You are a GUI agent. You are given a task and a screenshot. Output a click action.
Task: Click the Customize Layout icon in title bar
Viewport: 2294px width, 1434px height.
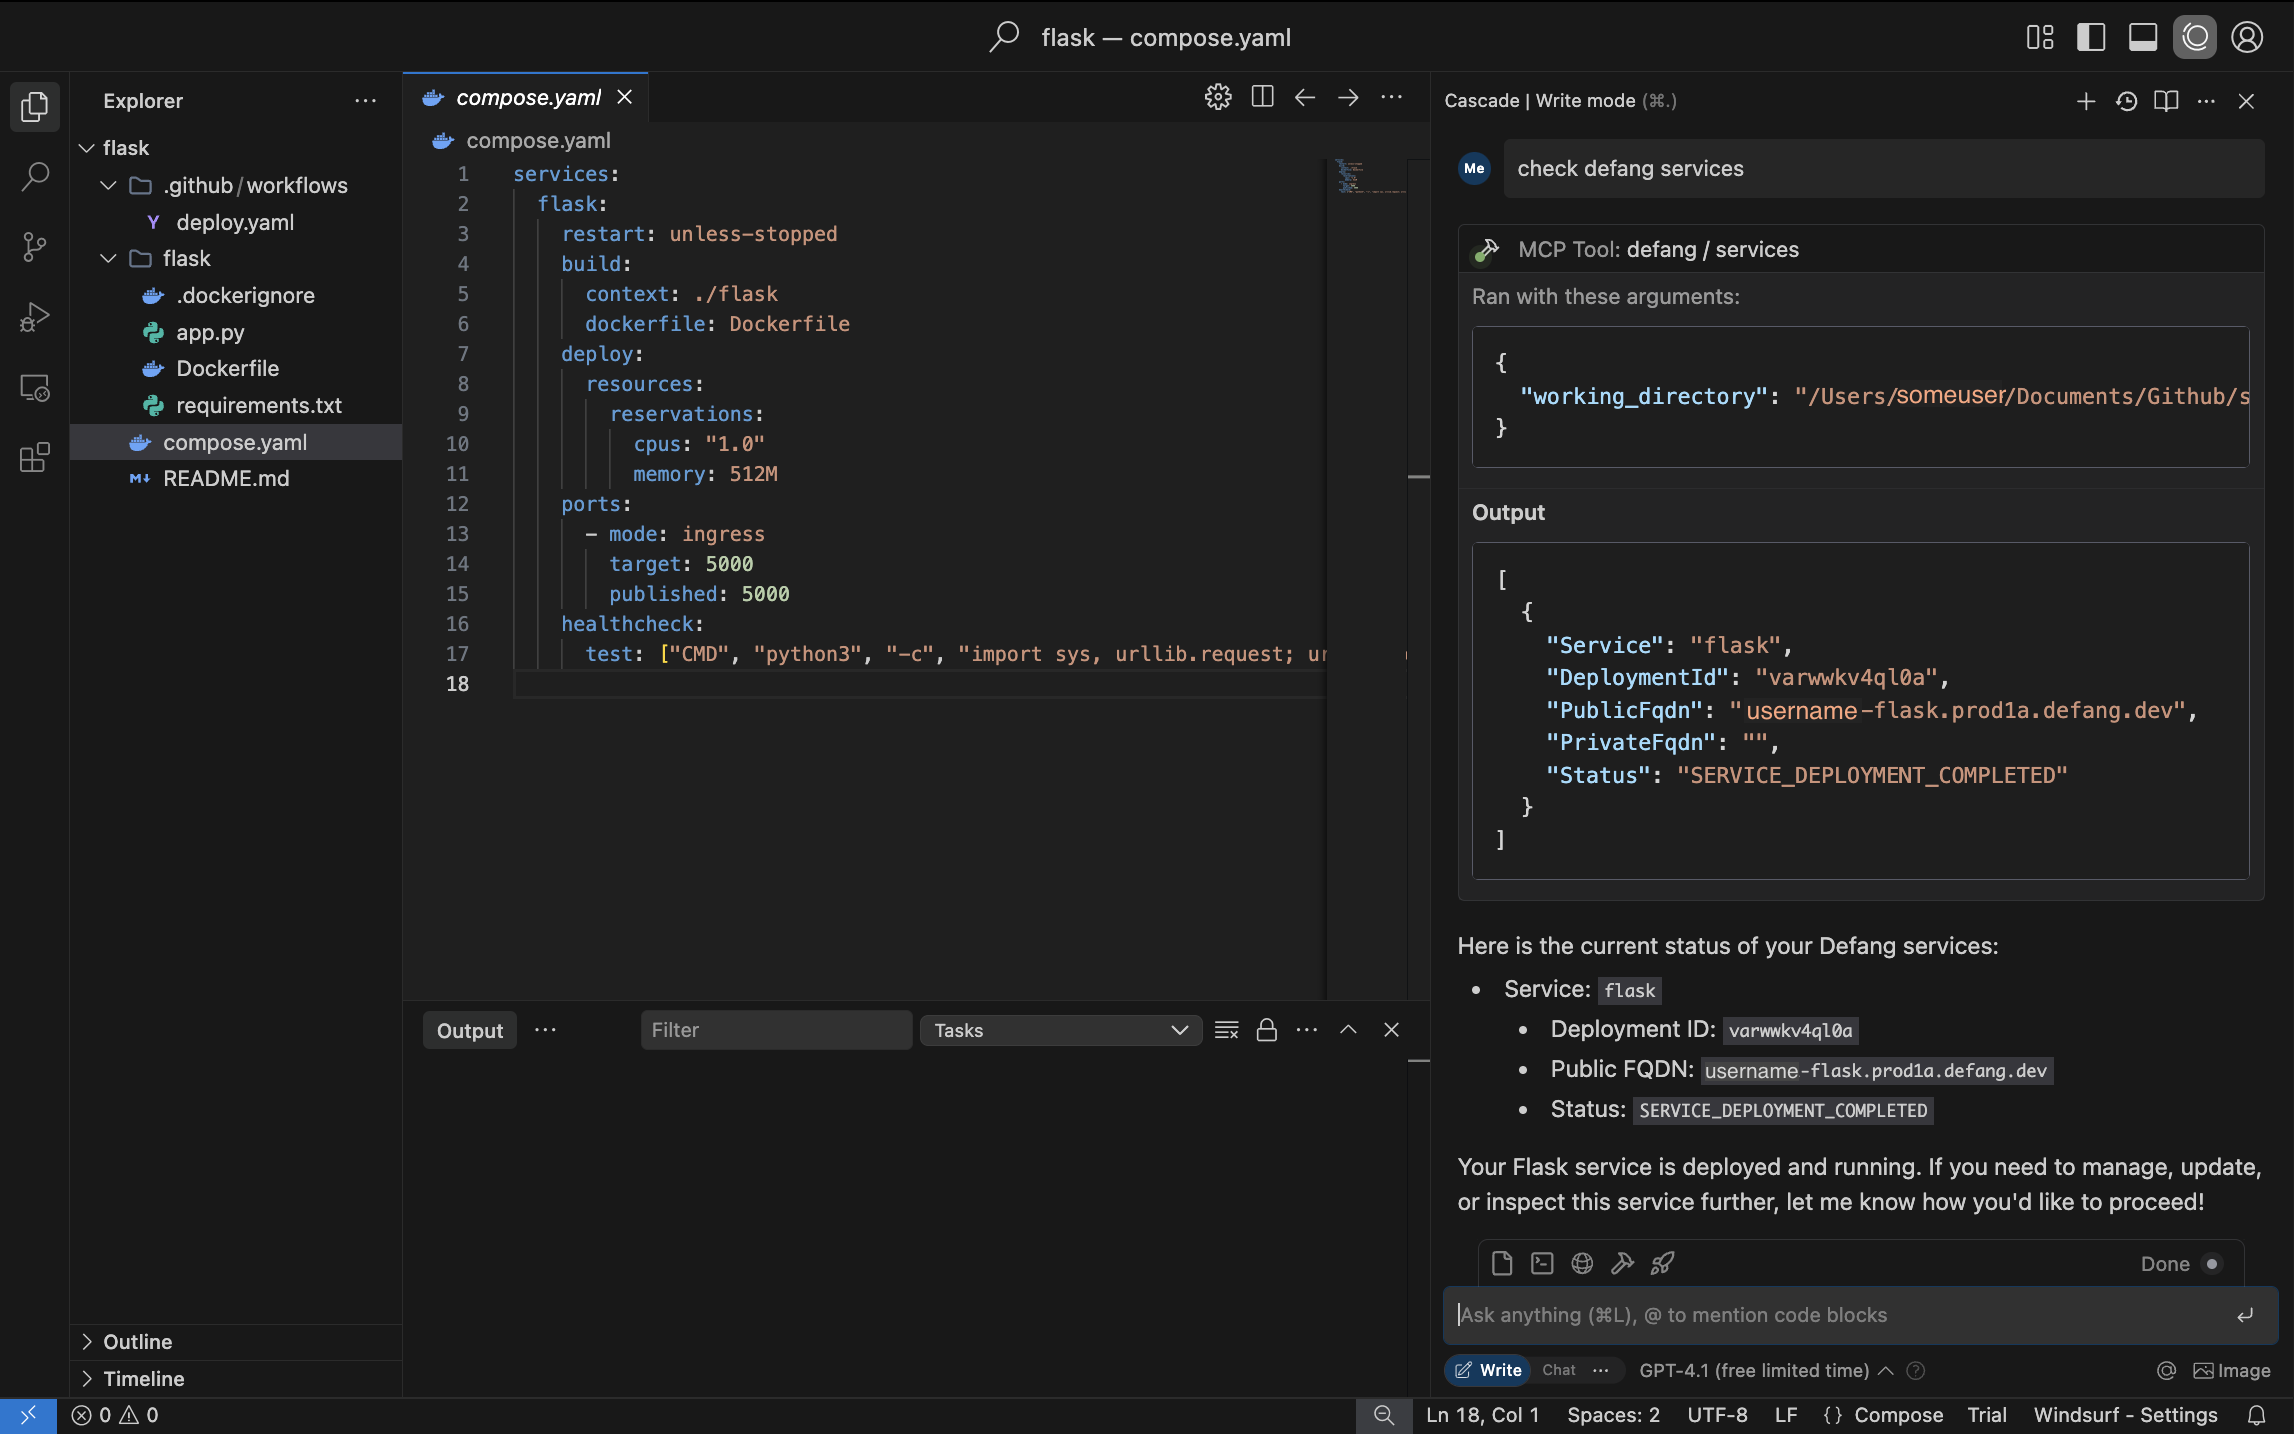pos(2040,37)
